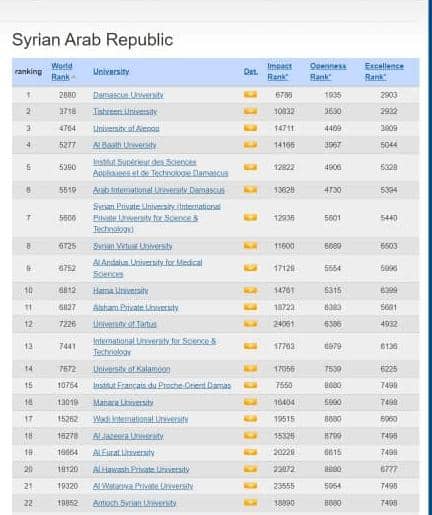Open Al Wataniya Private University details icon
Viewport: 432px width, 515px height.
click(250, 486)
